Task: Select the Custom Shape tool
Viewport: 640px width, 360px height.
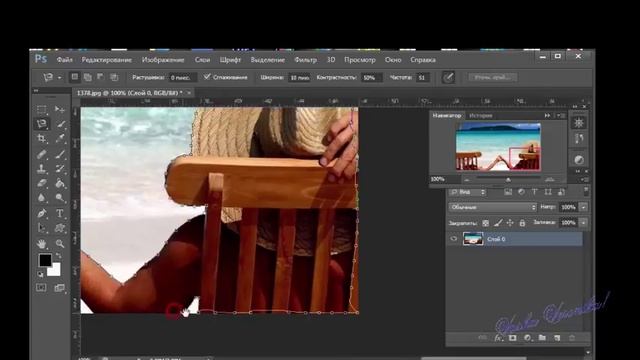Action: pyautogui.click(x=60, y=228)
